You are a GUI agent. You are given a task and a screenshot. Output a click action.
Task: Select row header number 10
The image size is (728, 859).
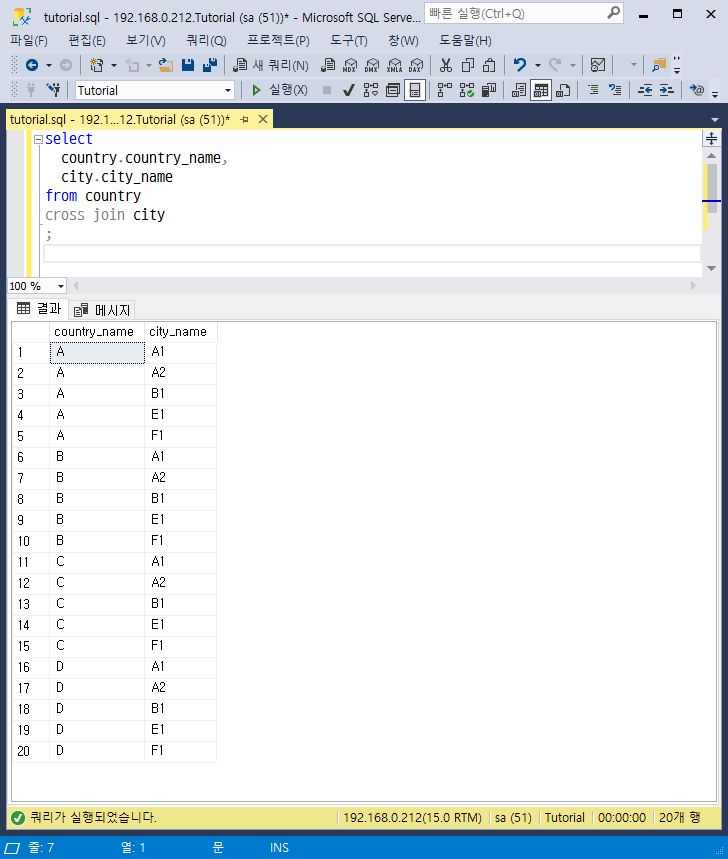pyautogui.click(x=31, y=541)
